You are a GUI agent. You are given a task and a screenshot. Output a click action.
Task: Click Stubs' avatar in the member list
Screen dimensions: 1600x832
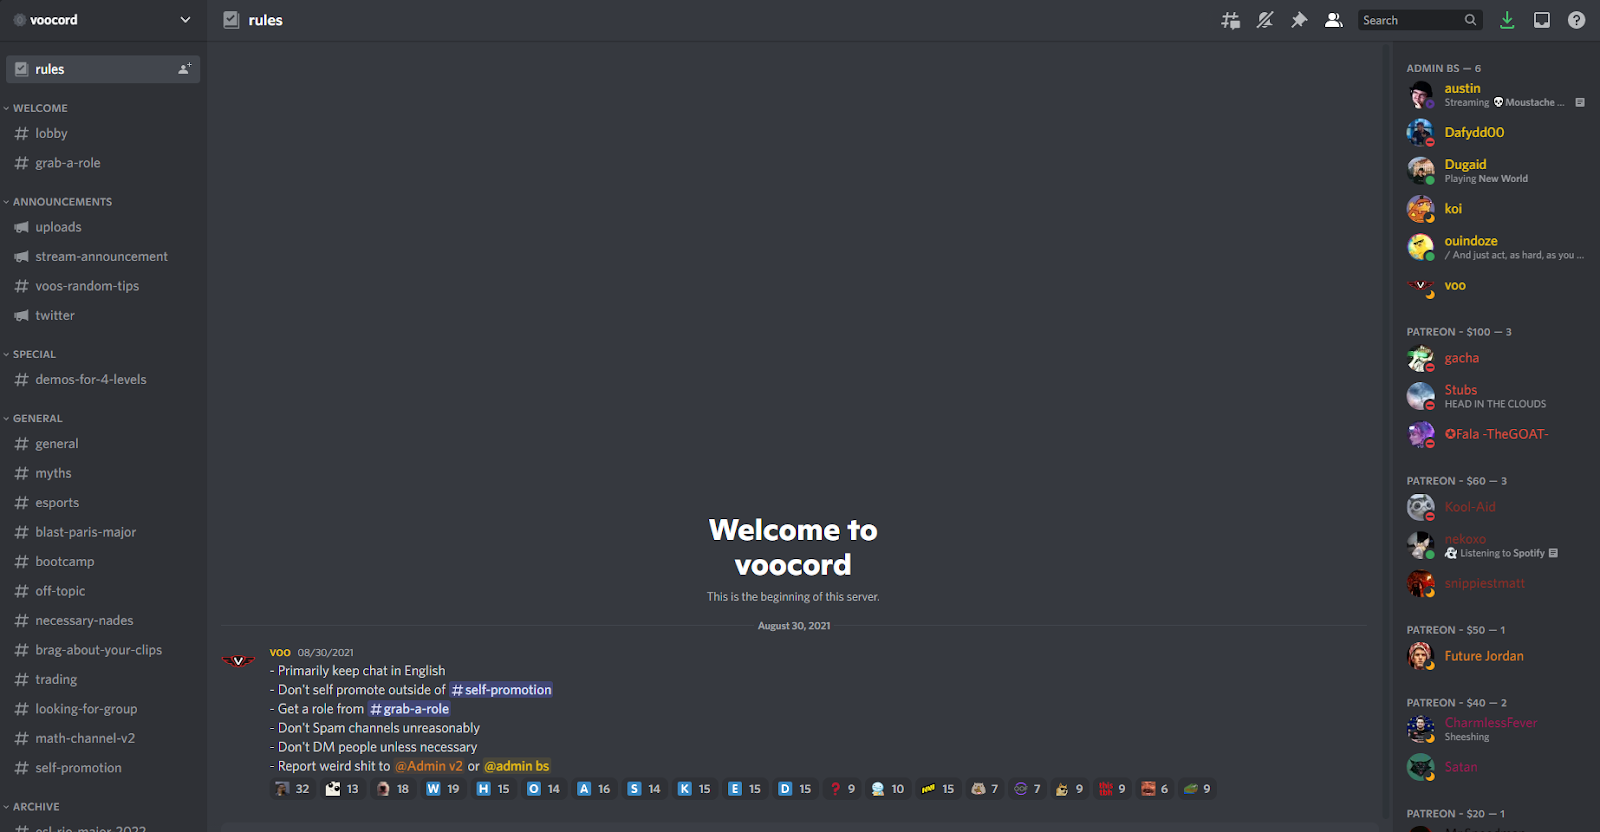[1420, 396]
